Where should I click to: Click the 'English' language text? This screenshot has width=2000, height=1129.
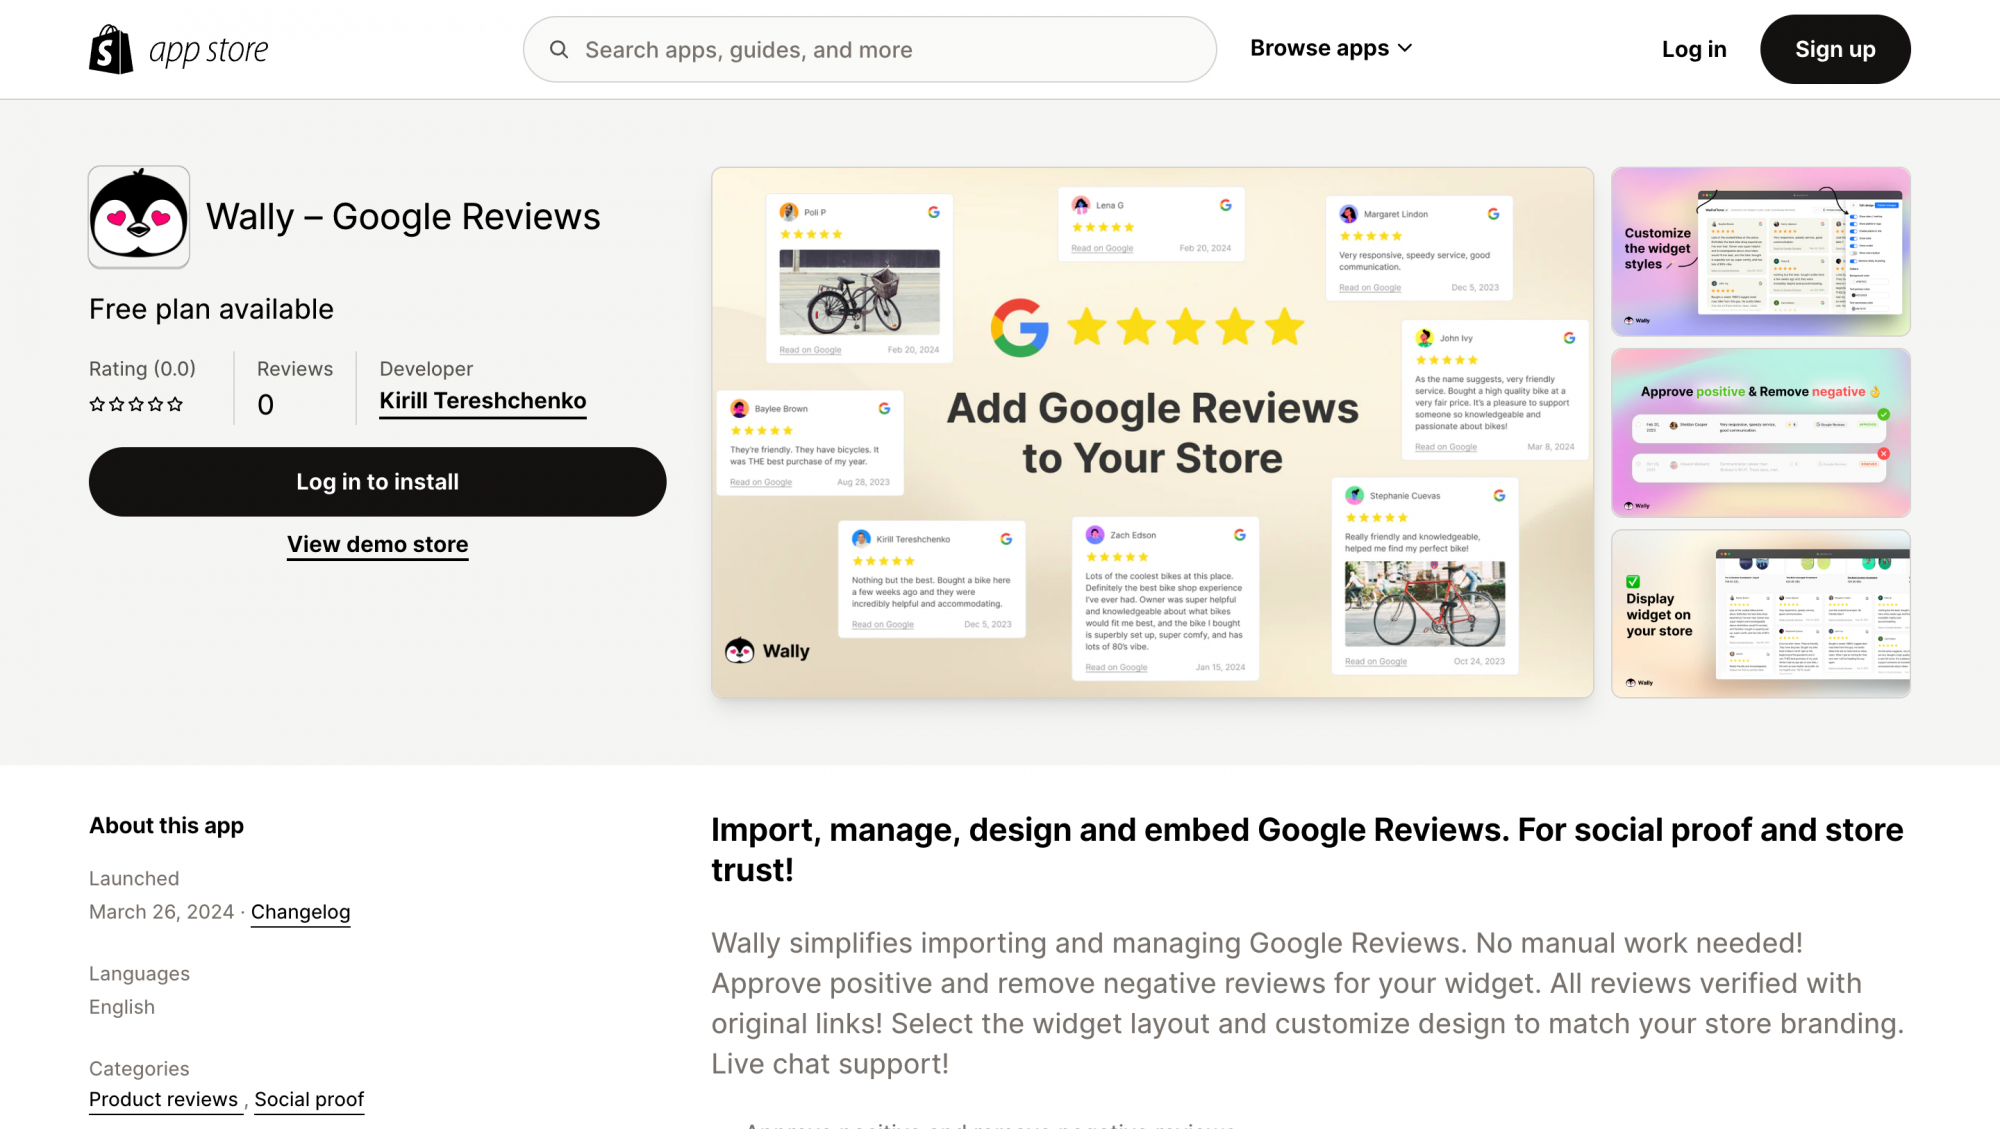[122, 1007]
